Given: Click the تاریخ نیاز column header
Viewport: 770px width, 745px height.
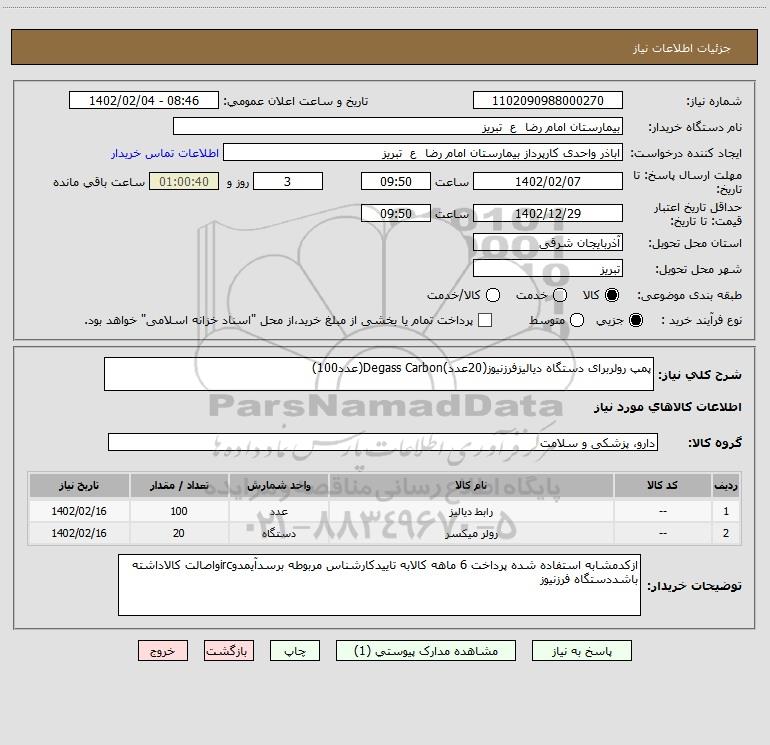Looking at the screenshot, I should click(x=79, y=485).
